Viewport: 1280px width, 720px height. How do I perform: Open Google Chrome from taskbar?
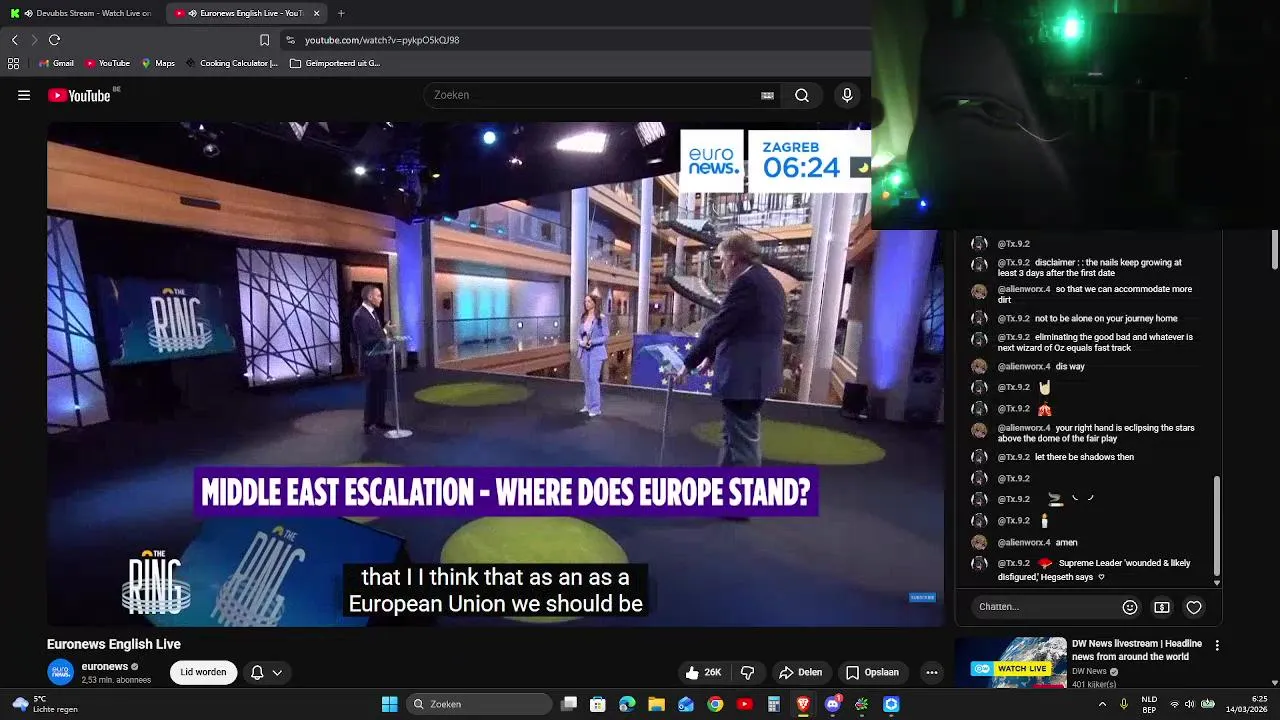pos(715,704)
